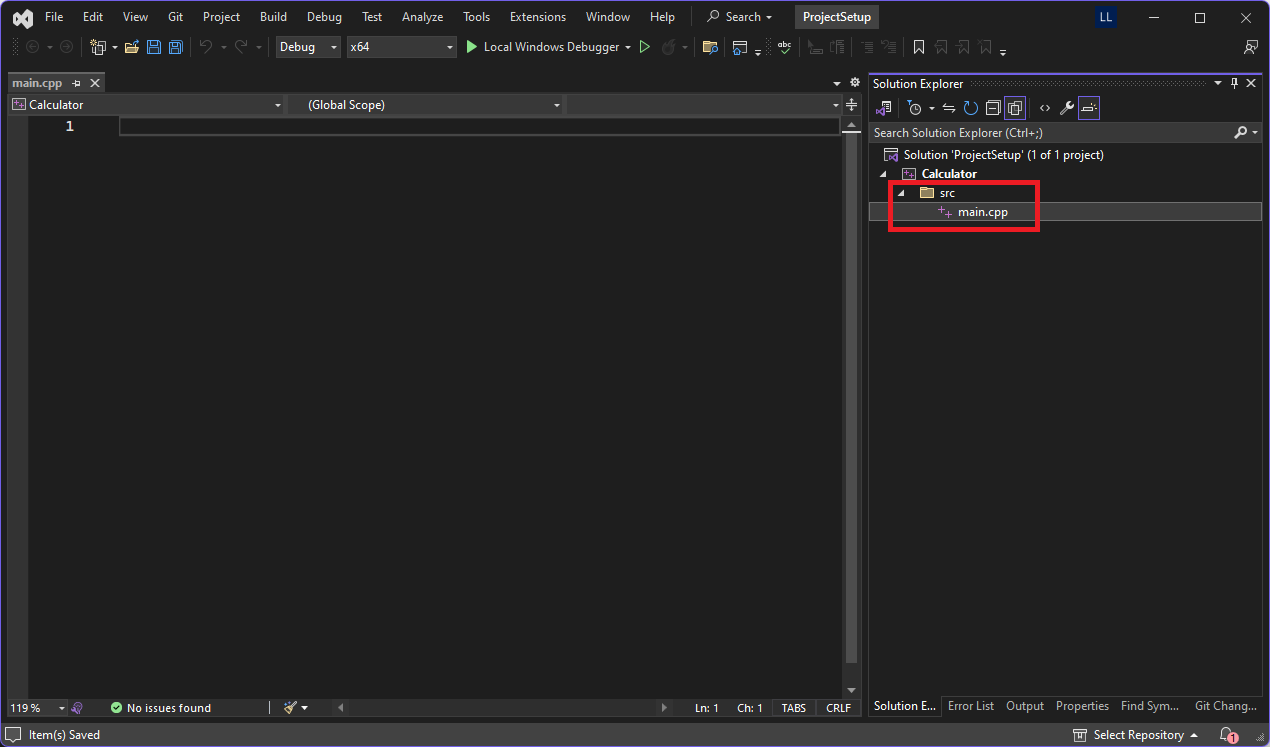This screenshot has width=1270, height=747.
Task: Open Local Windows Debugger dropdown arrow
Action: click(x=628, y=47)
